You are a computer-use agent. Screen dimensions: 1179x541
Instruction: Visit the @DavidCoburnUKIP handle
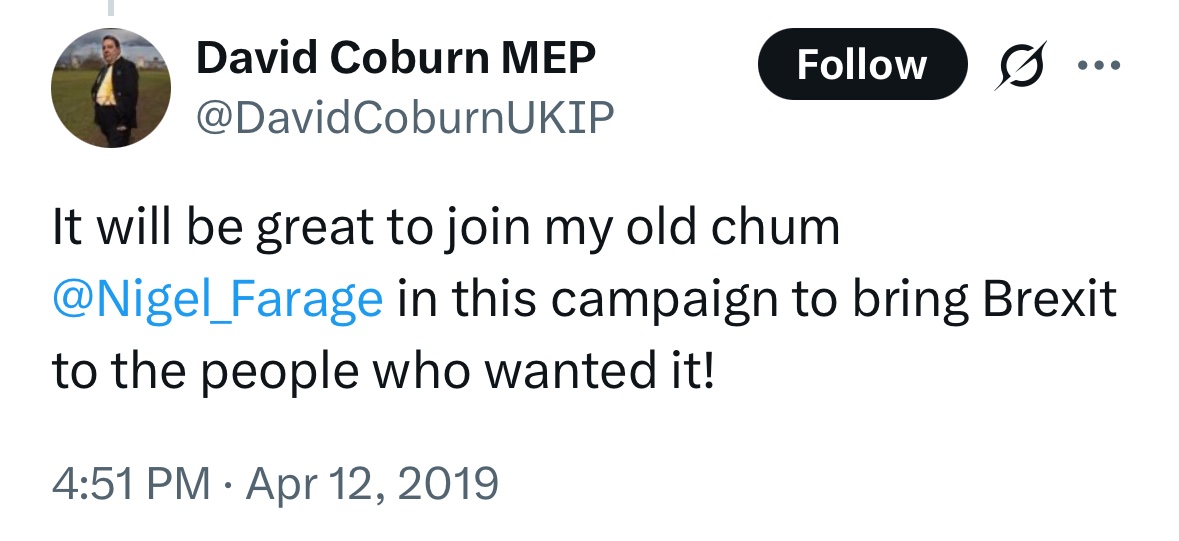coord(405,119)
